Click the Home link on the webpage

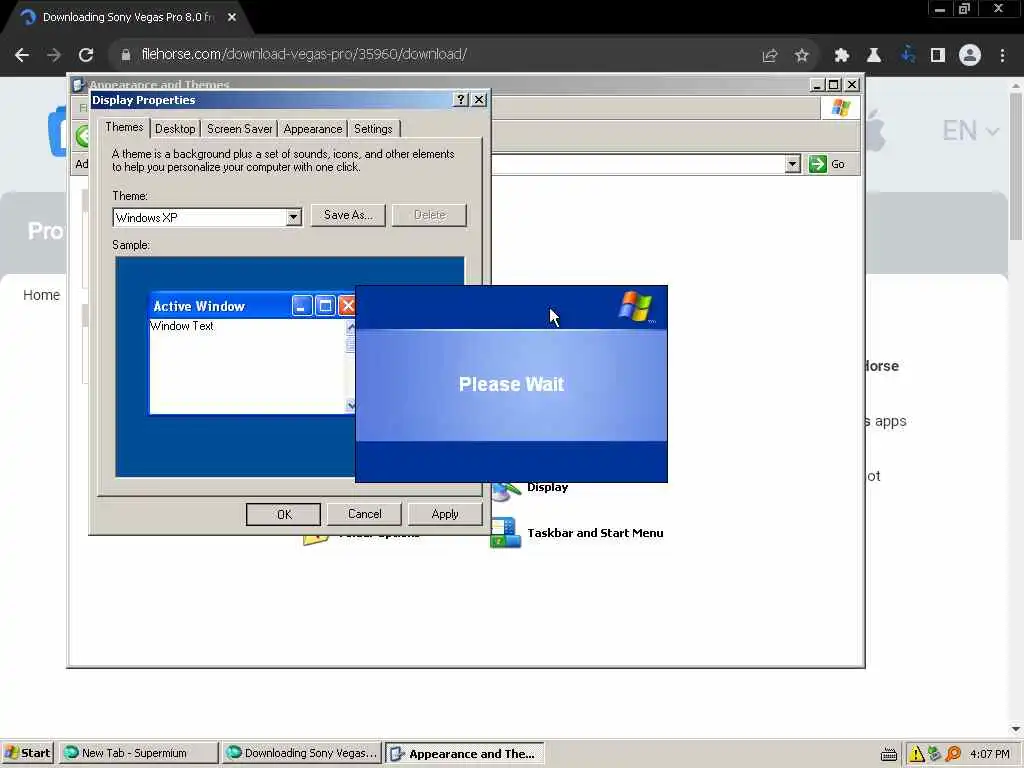coord(41,295)
